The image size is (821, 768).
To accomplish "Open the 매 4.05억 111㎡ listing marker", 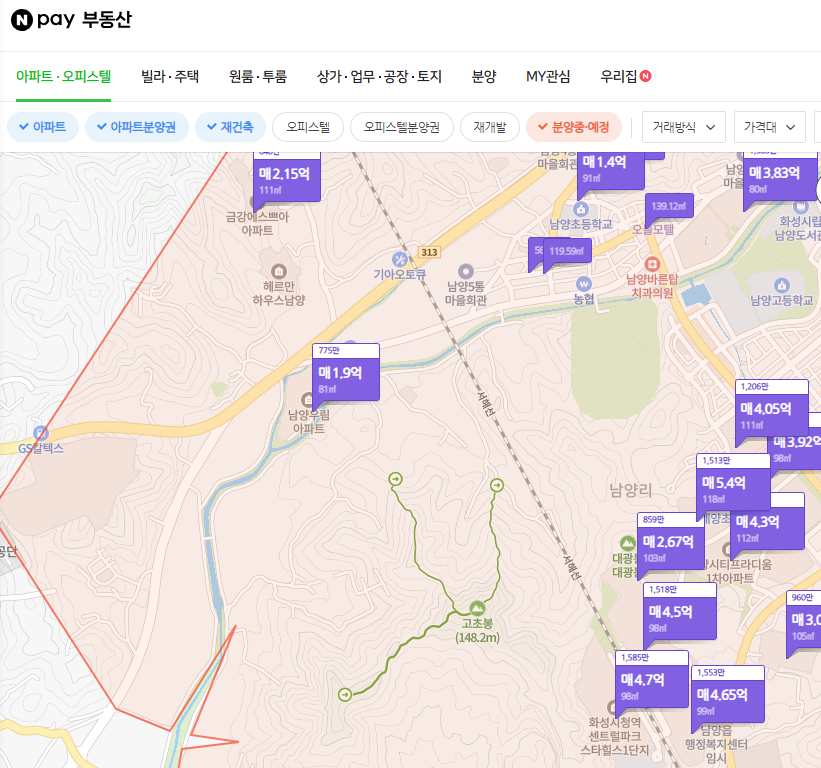I will pos(772,409).
